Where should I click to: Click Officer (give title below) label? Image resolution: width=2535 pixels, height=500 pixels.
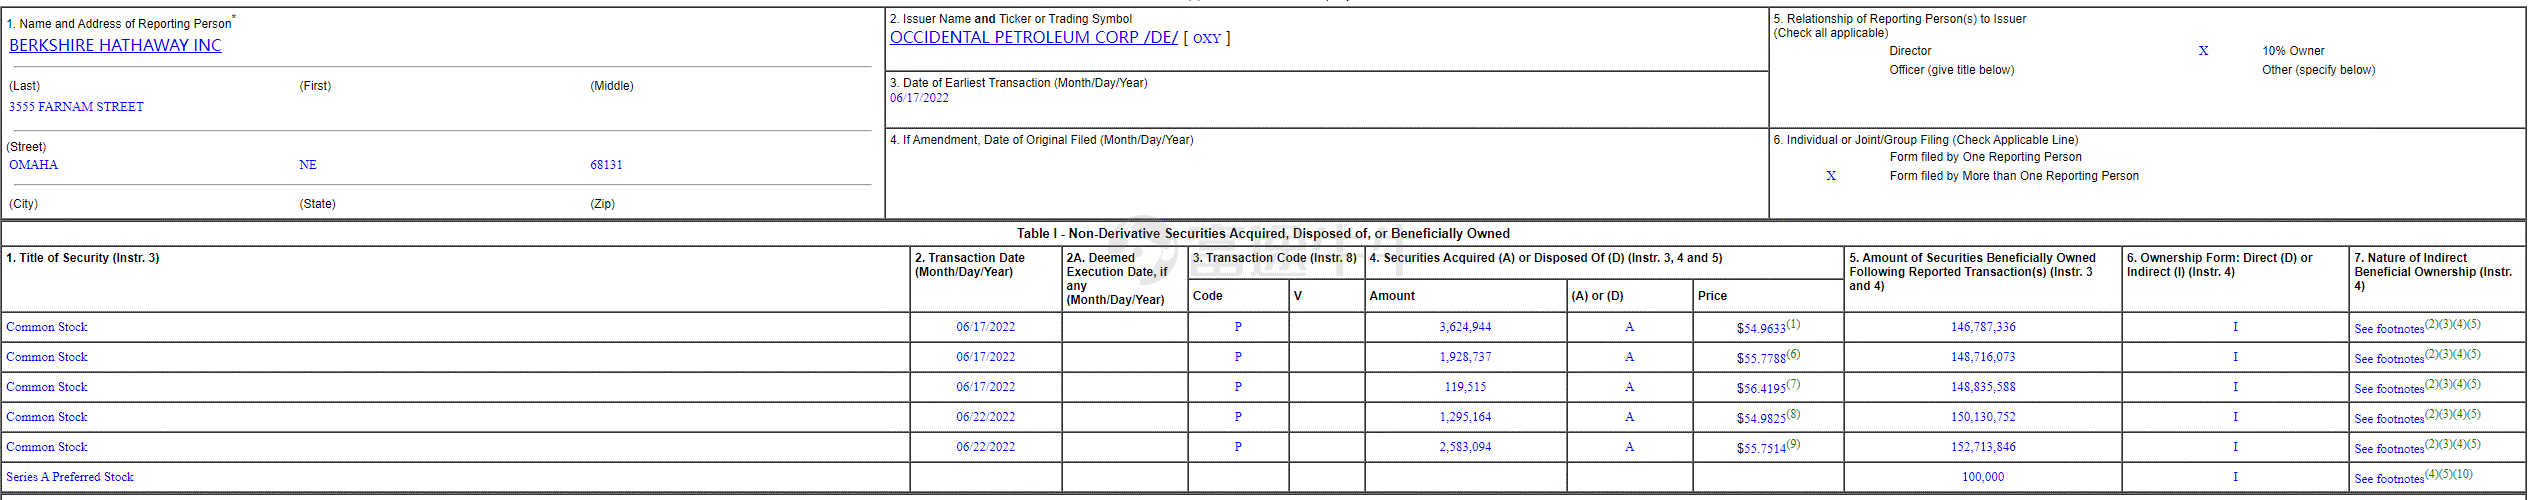coord(1951,70)
